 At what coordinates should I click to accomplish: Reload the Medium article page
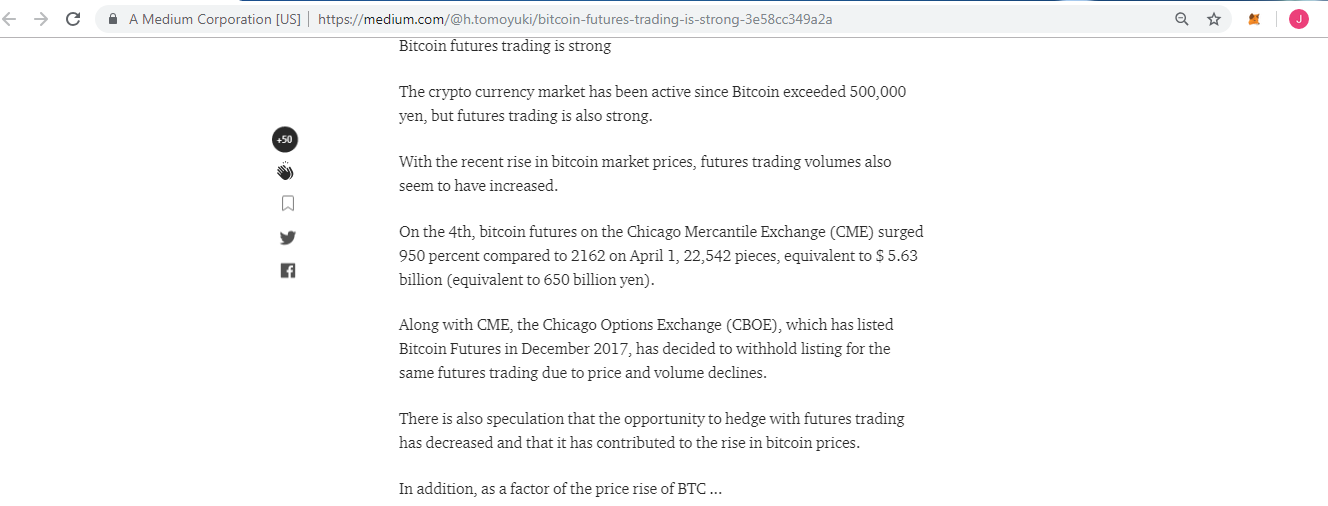[72, 19]
